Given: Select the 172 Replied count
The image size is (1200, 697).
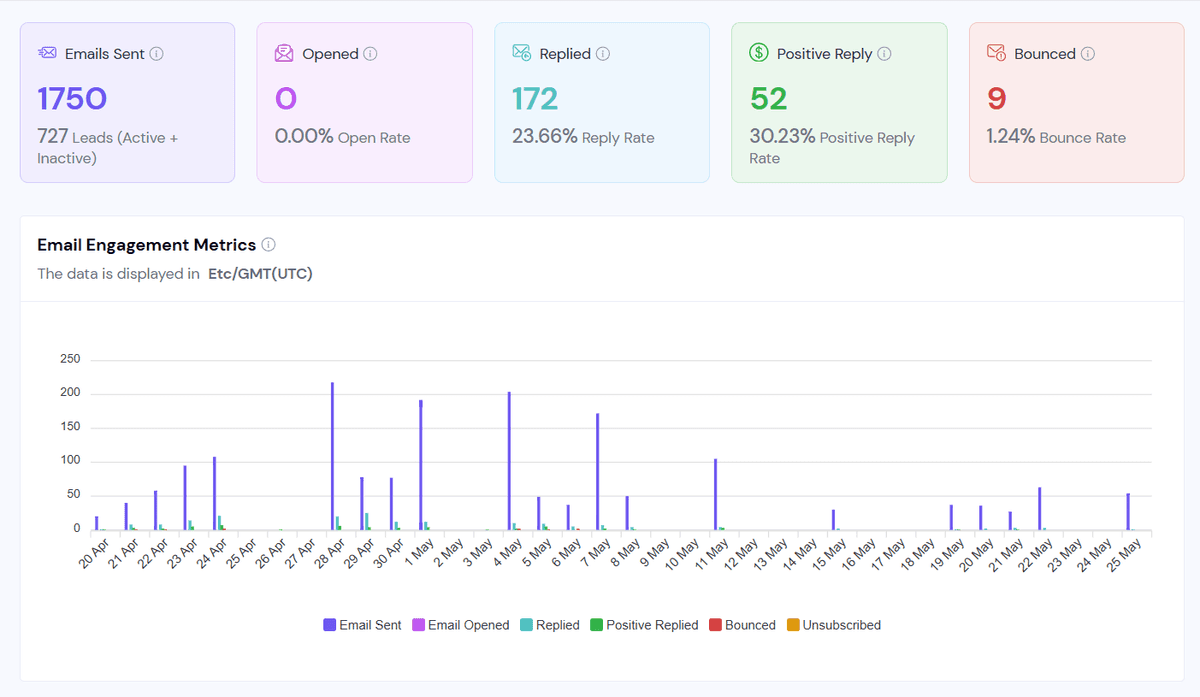Looking at the screenshot, I should click(535, 98).
